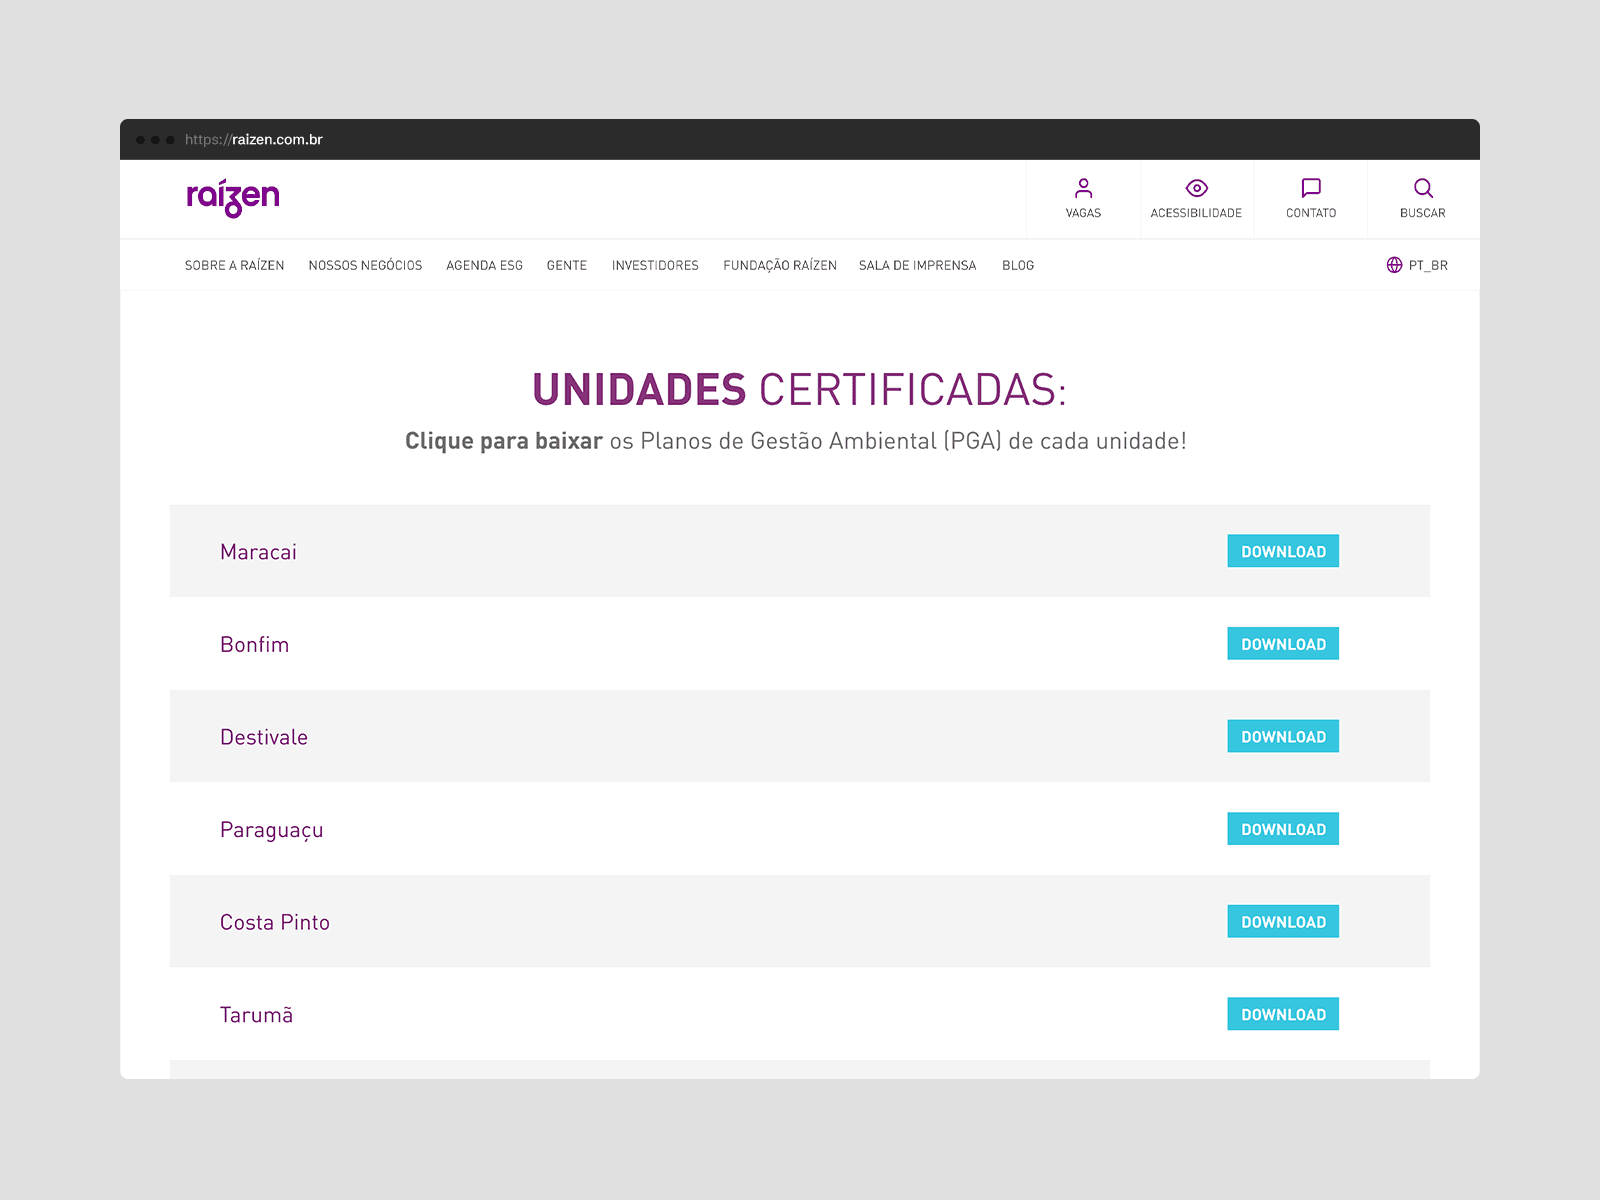The image size is (1600, 1200).
Task: Download the Maracai unit plan
Action: pos(1283,551)
